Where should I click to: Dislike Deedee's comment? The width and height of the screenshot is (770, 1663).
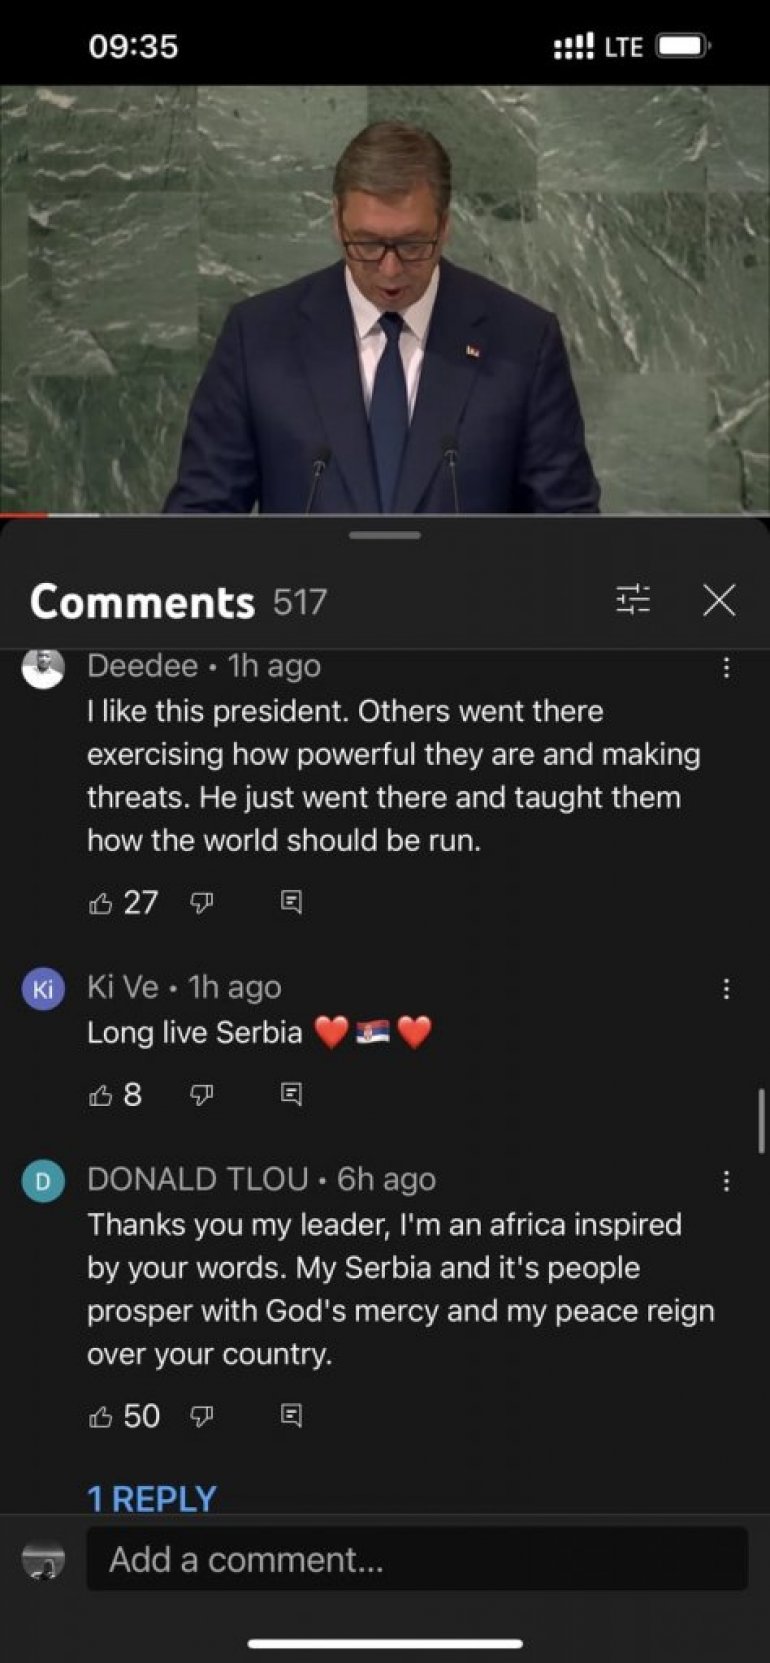pyautogui.click(x=202, y=903)
